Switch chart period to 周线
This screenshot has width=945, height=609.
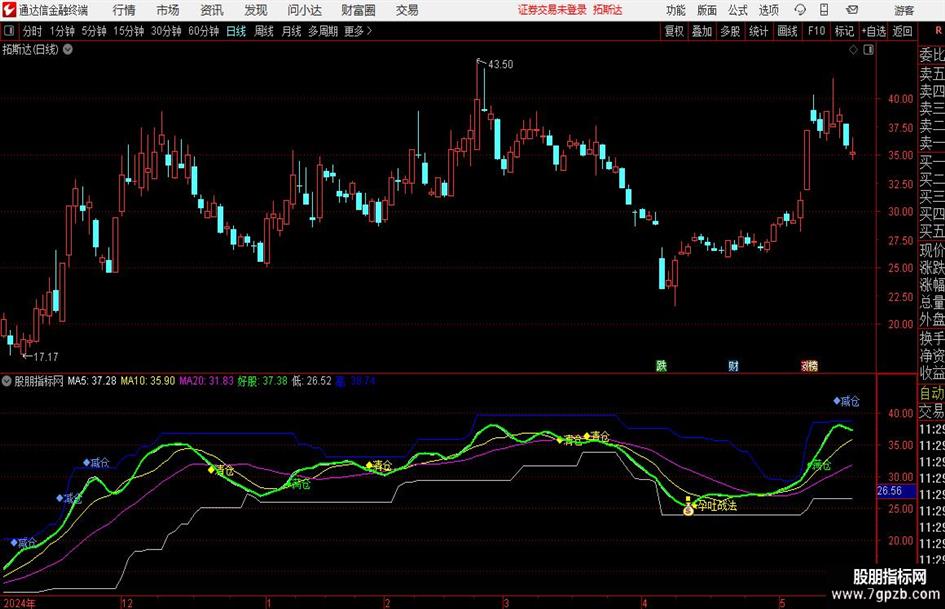(264, 31)
